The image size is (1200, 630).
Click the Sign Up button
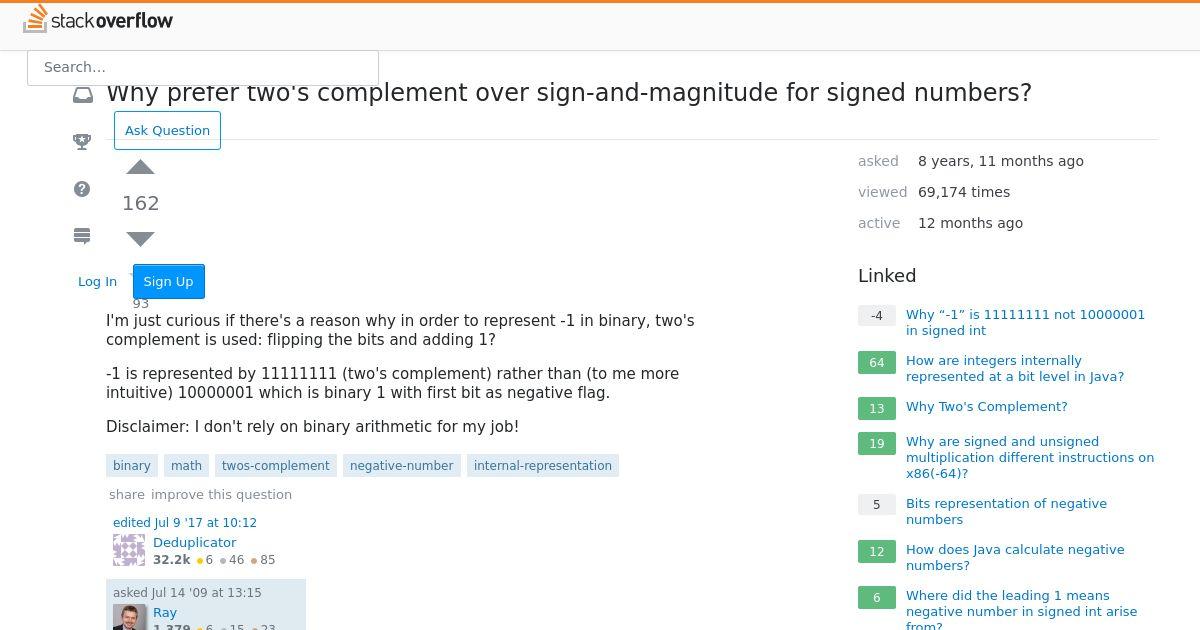tap(168, 281)
